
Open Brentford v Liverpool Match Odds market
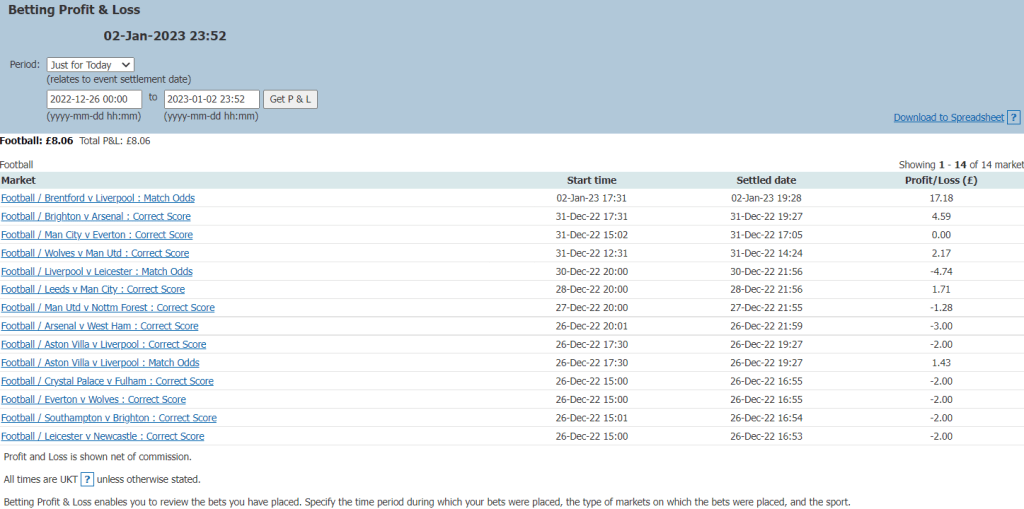point(98,198)
